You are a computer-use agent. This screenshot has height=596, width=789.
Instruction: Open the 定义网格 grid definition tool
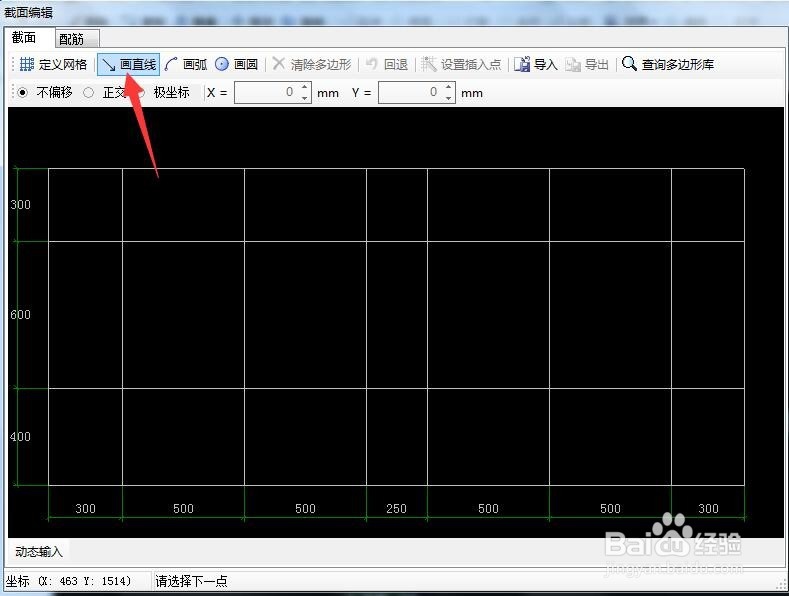click(x=53, y=64)
